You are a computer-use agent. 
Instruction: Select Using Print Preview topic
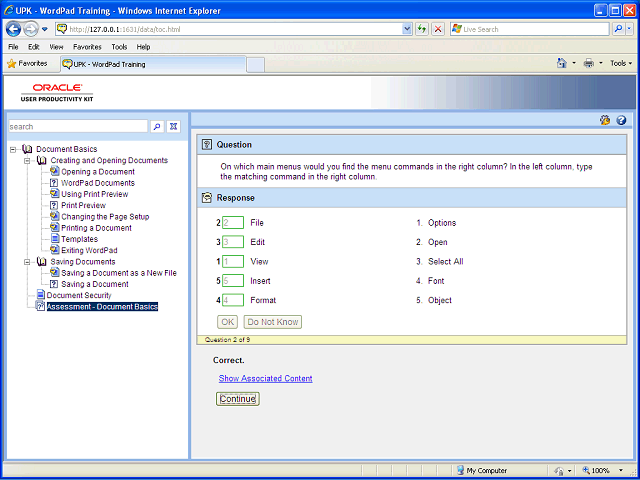click(95, 194)
